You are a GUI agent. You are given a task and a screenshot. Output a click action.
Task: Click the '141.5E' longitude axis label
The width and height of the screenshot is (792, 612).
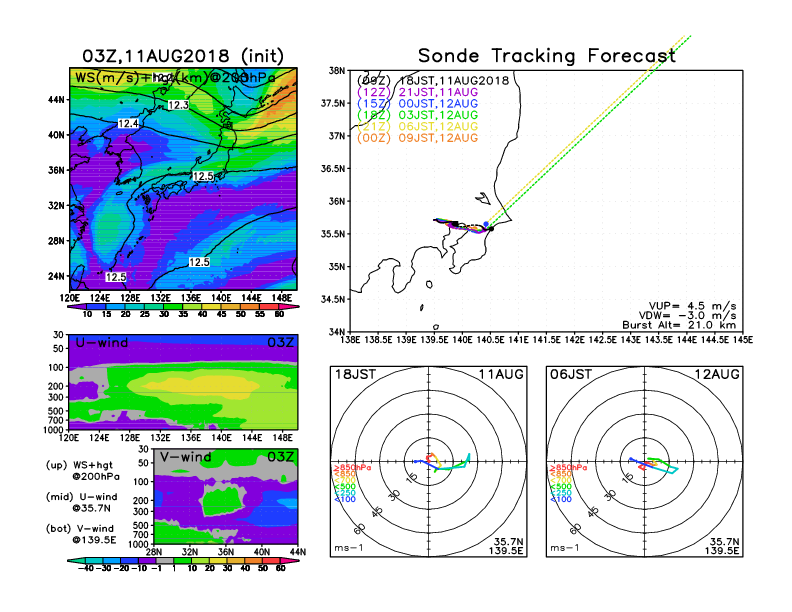pyautogui.click(x=546, y=340)
